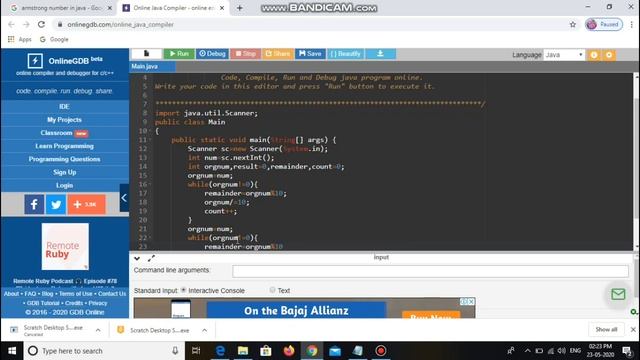Viewport: 640px width, 360px height.
Task: Expand the console panel to full size
Action: point(151,258)
